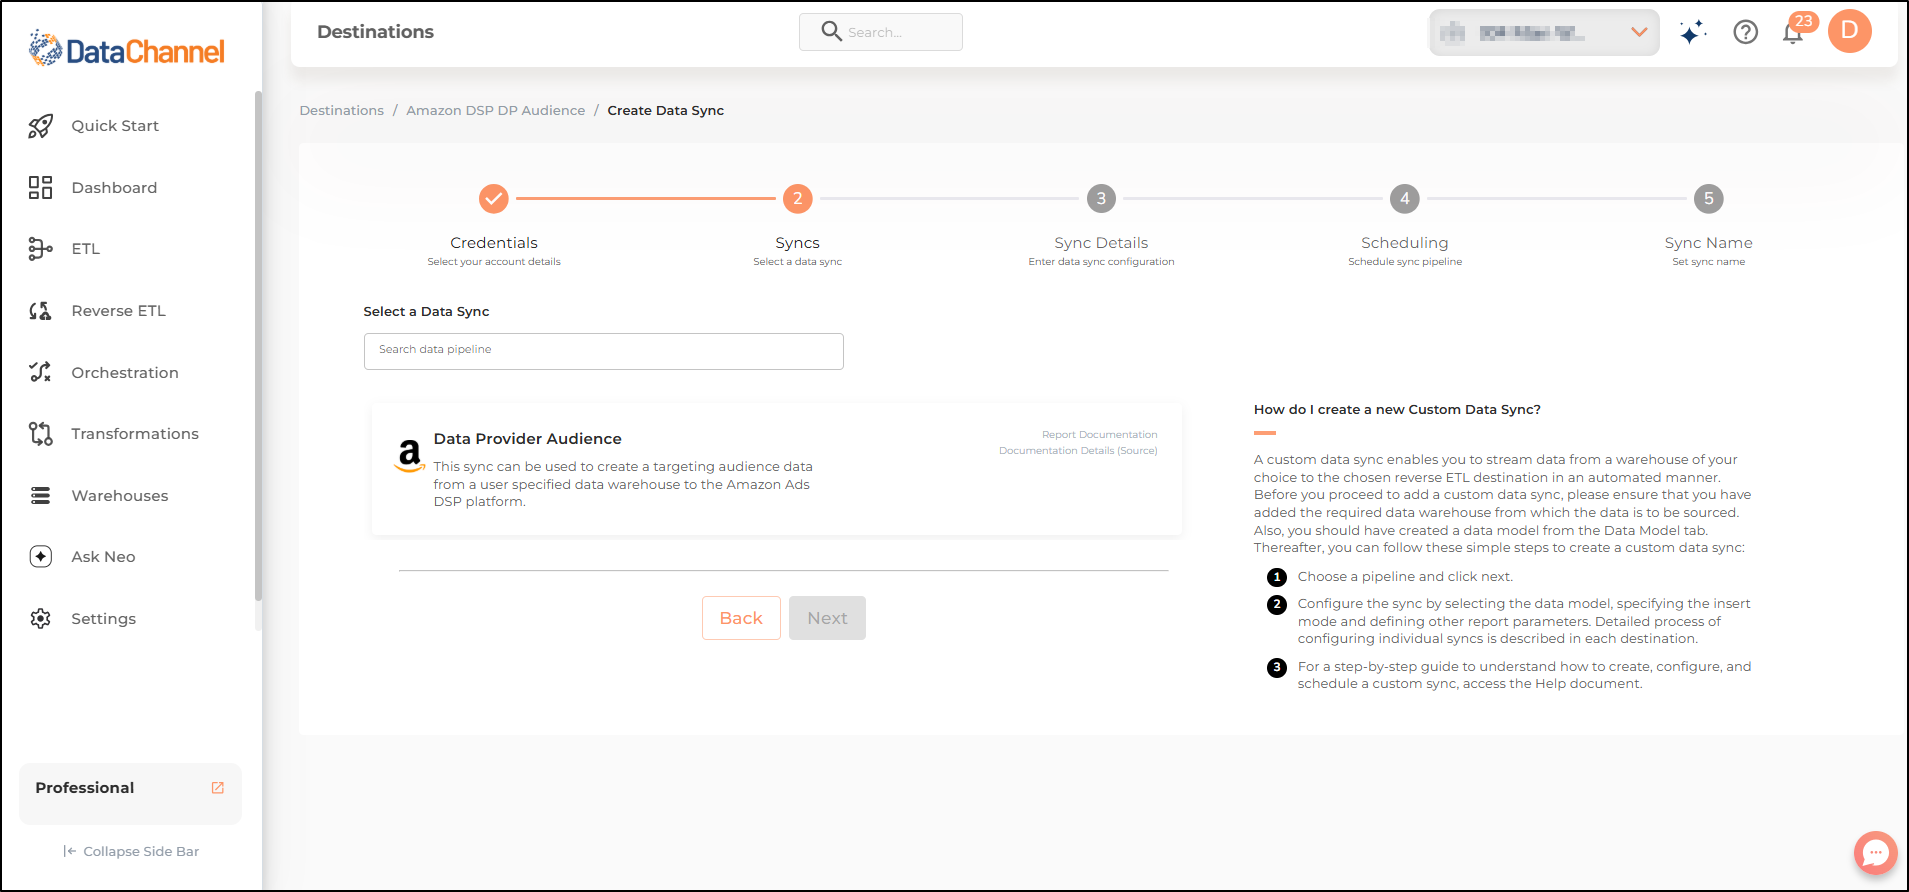Open the user avatar D menu

pos(1850,31)
